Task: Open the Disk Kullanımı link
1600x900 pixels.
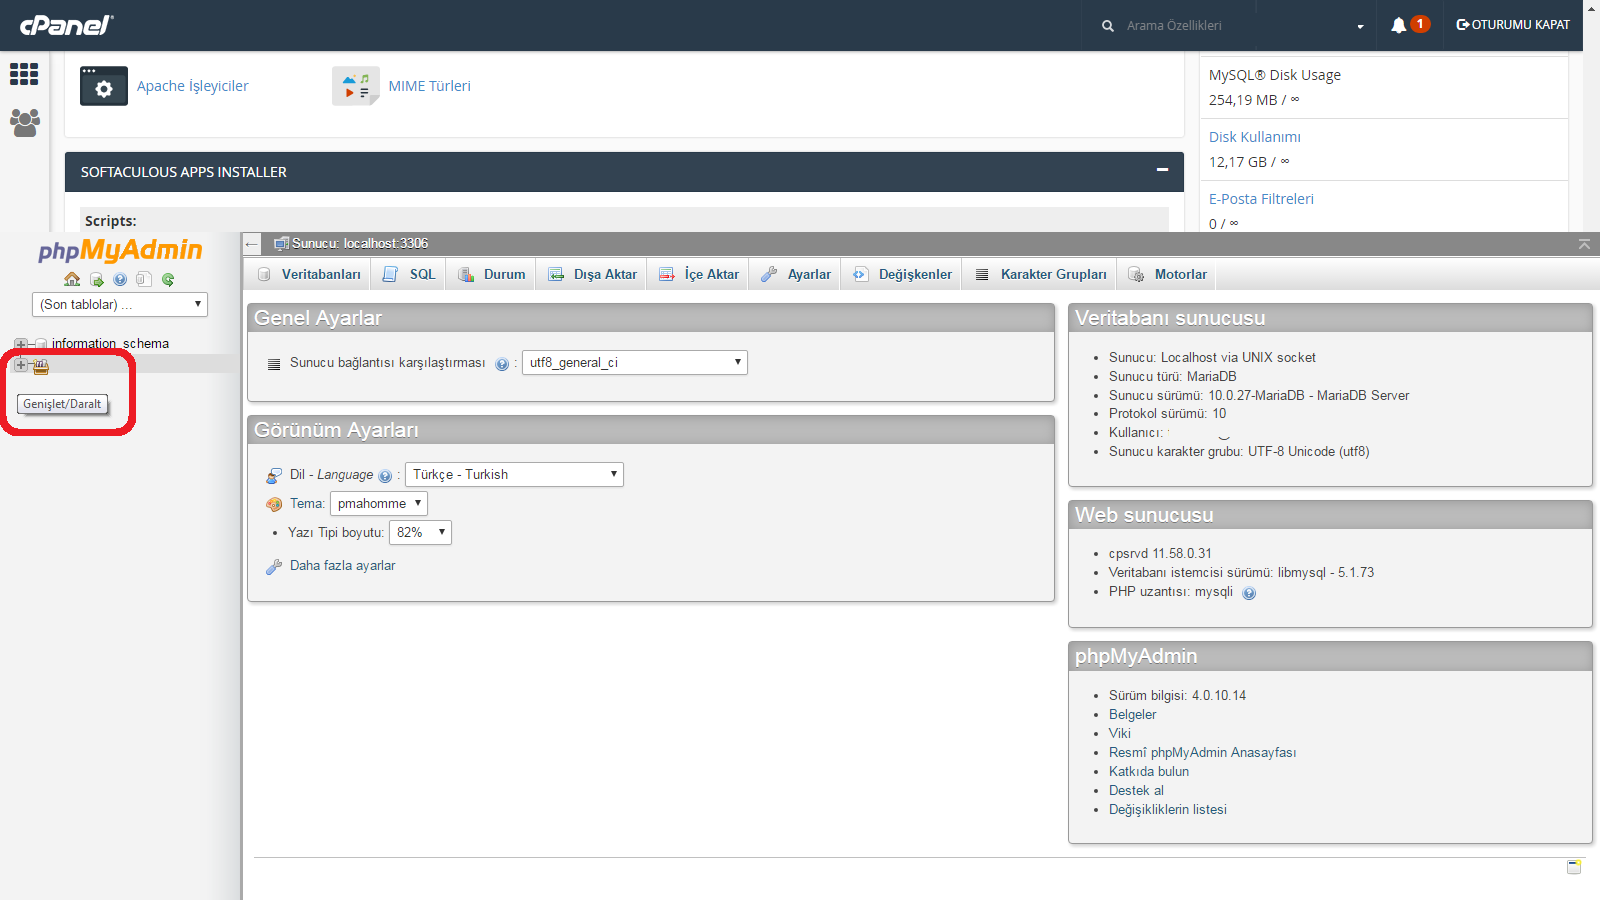Action: (x=1254, y=137)
